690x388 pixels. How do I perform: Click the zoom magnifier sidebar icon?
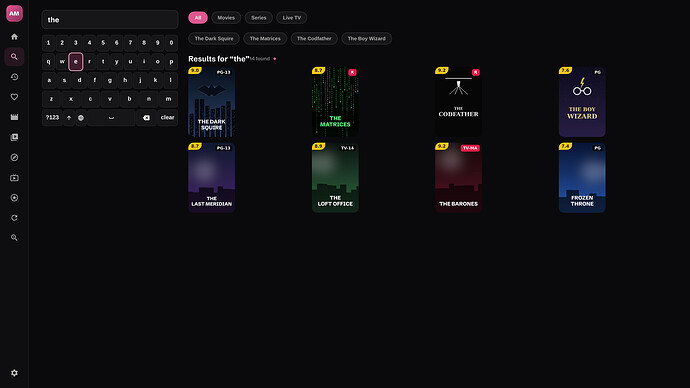[14, 238]
